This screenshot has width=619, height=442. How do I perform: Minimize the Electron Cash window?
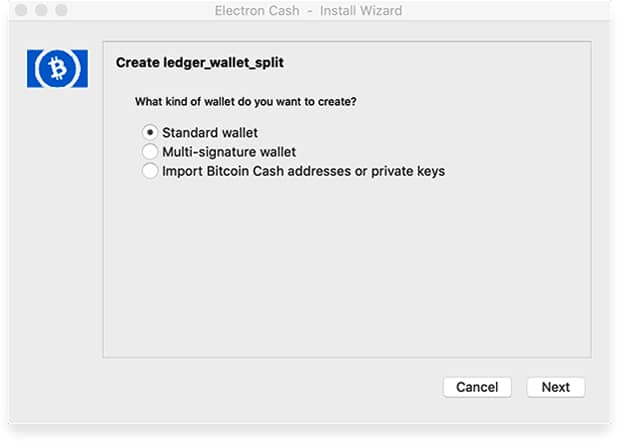point(41,10)
